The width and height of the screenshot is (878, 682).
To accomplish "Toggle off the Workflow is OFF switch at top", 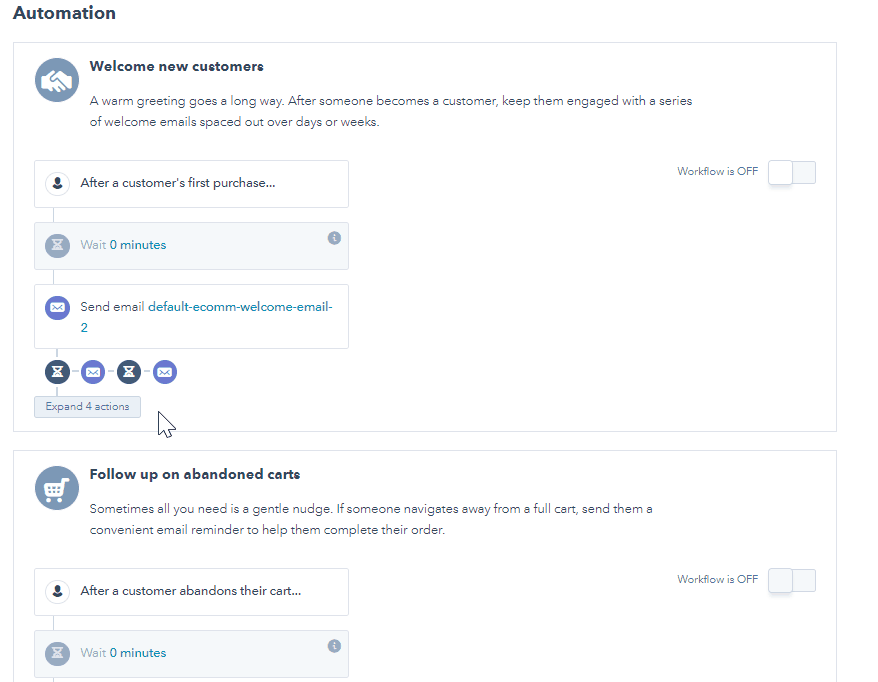I will tap(791, 172).
